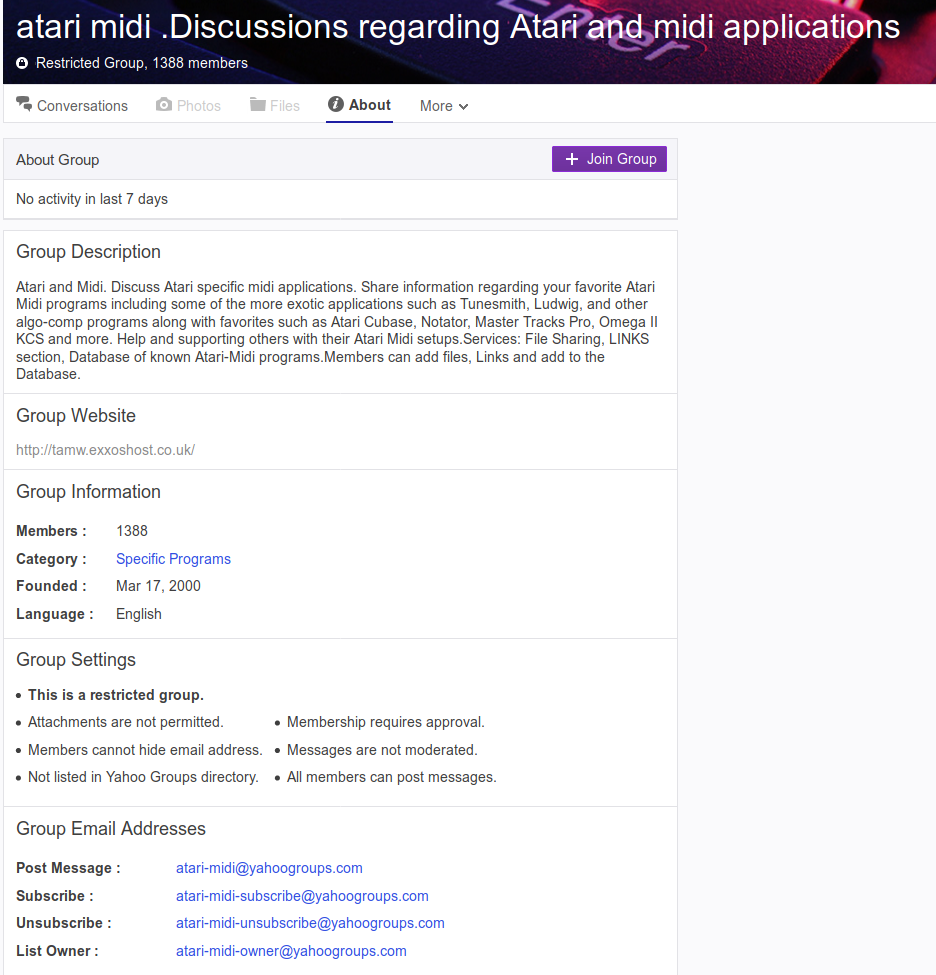
Task: Click the 'Founded :' label
Action: (x=52, y=586)
